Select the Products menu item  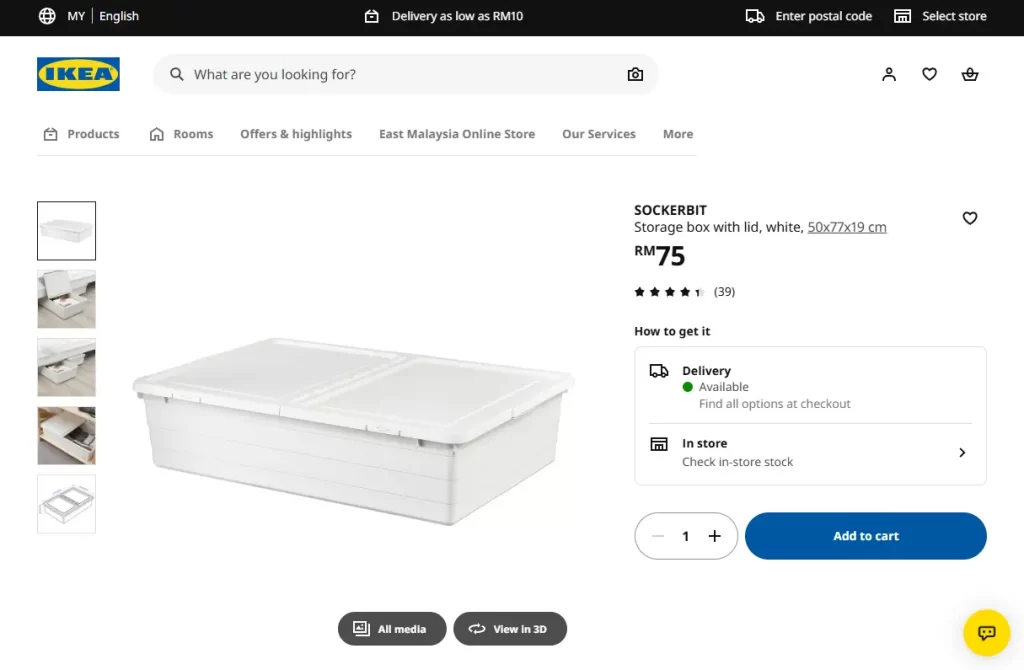pos(81,133)
